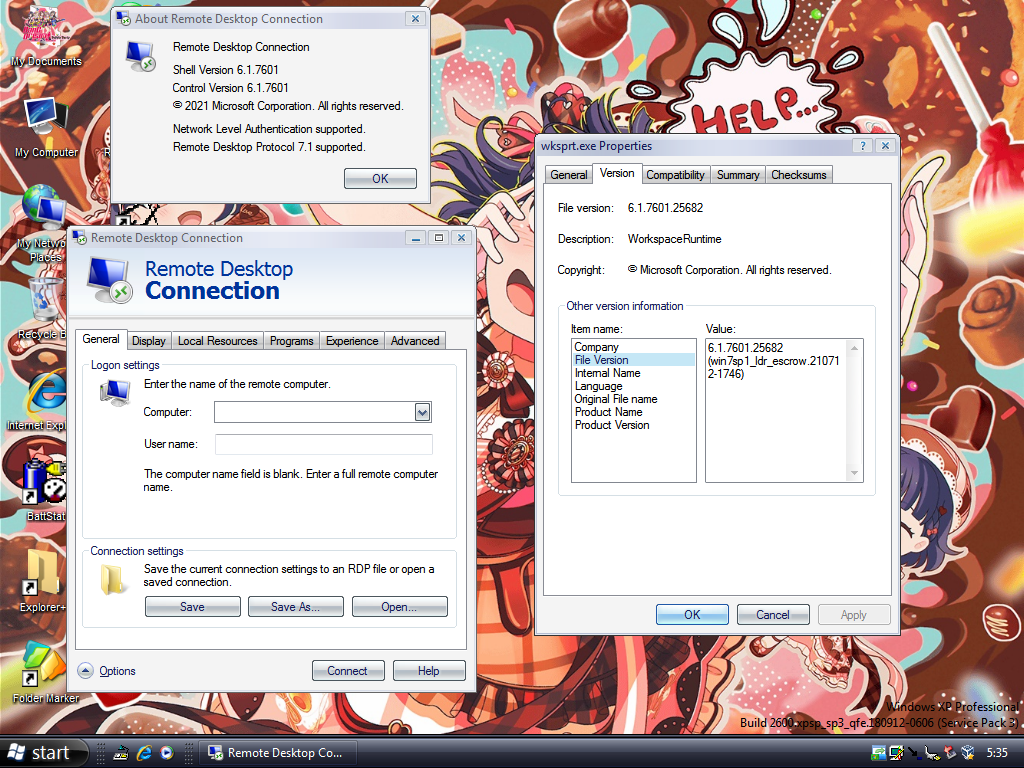This screenshot has height=768, width=1024.
Task: Open the Recycle Bin desktop icon
Action: point(44,309)
